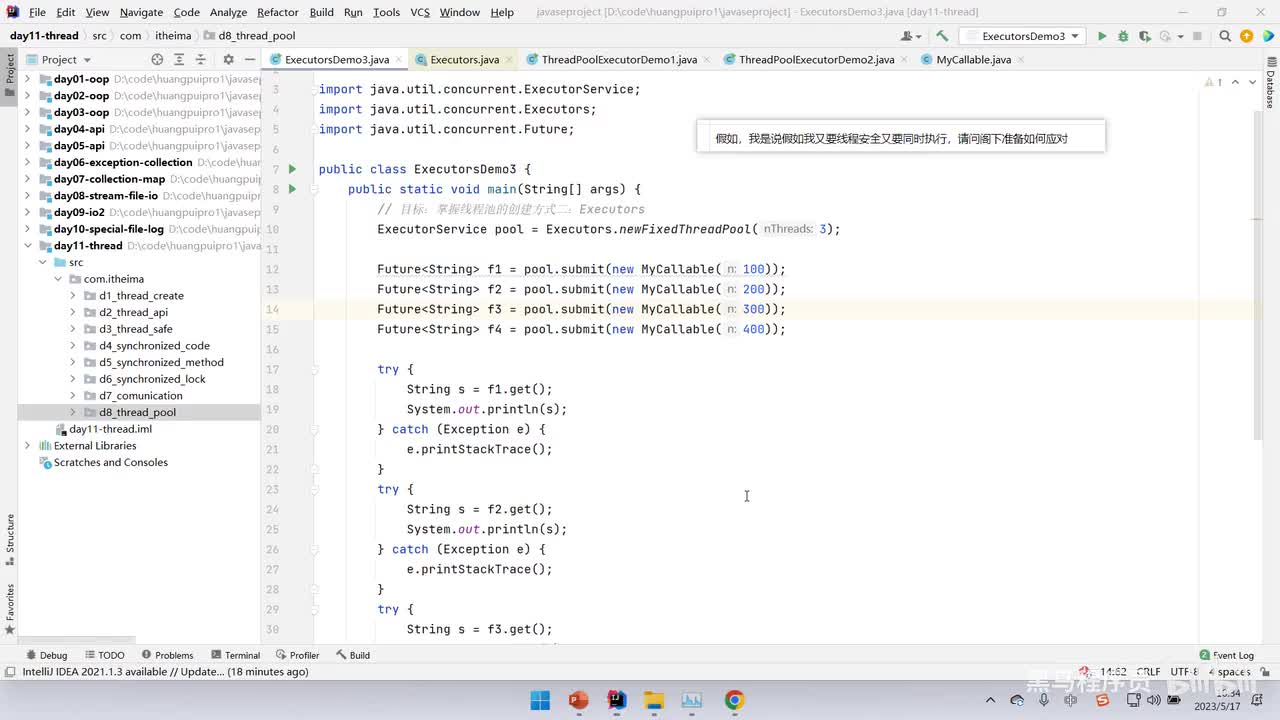
Task: Open the Event Log
Action: pos(1227,655)
